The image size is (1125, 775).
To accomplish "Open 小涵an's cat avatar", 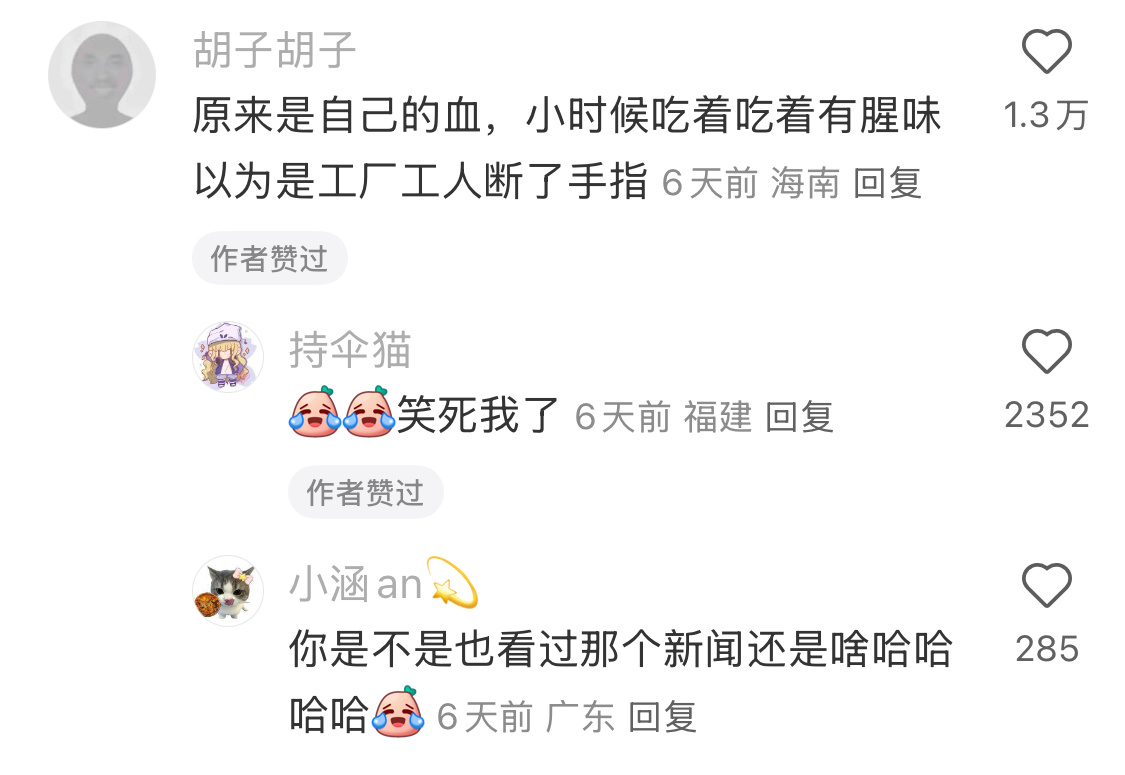I will point(228,591).
